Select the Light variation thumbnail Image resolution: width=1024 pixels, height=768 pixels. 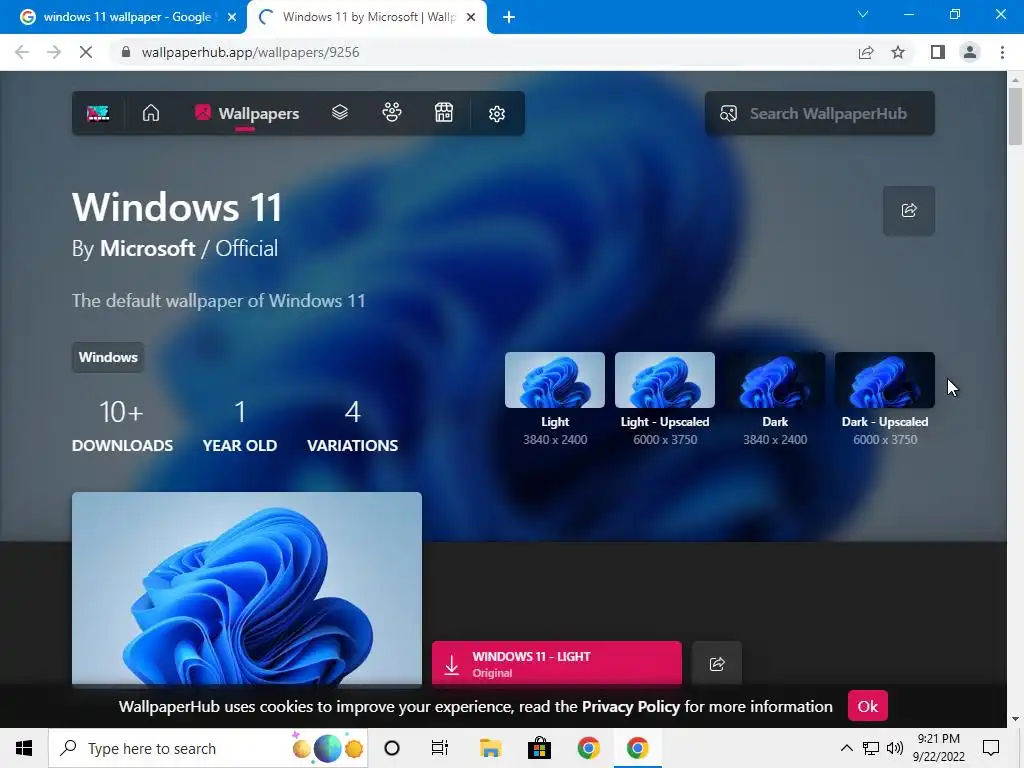(554, 380)
